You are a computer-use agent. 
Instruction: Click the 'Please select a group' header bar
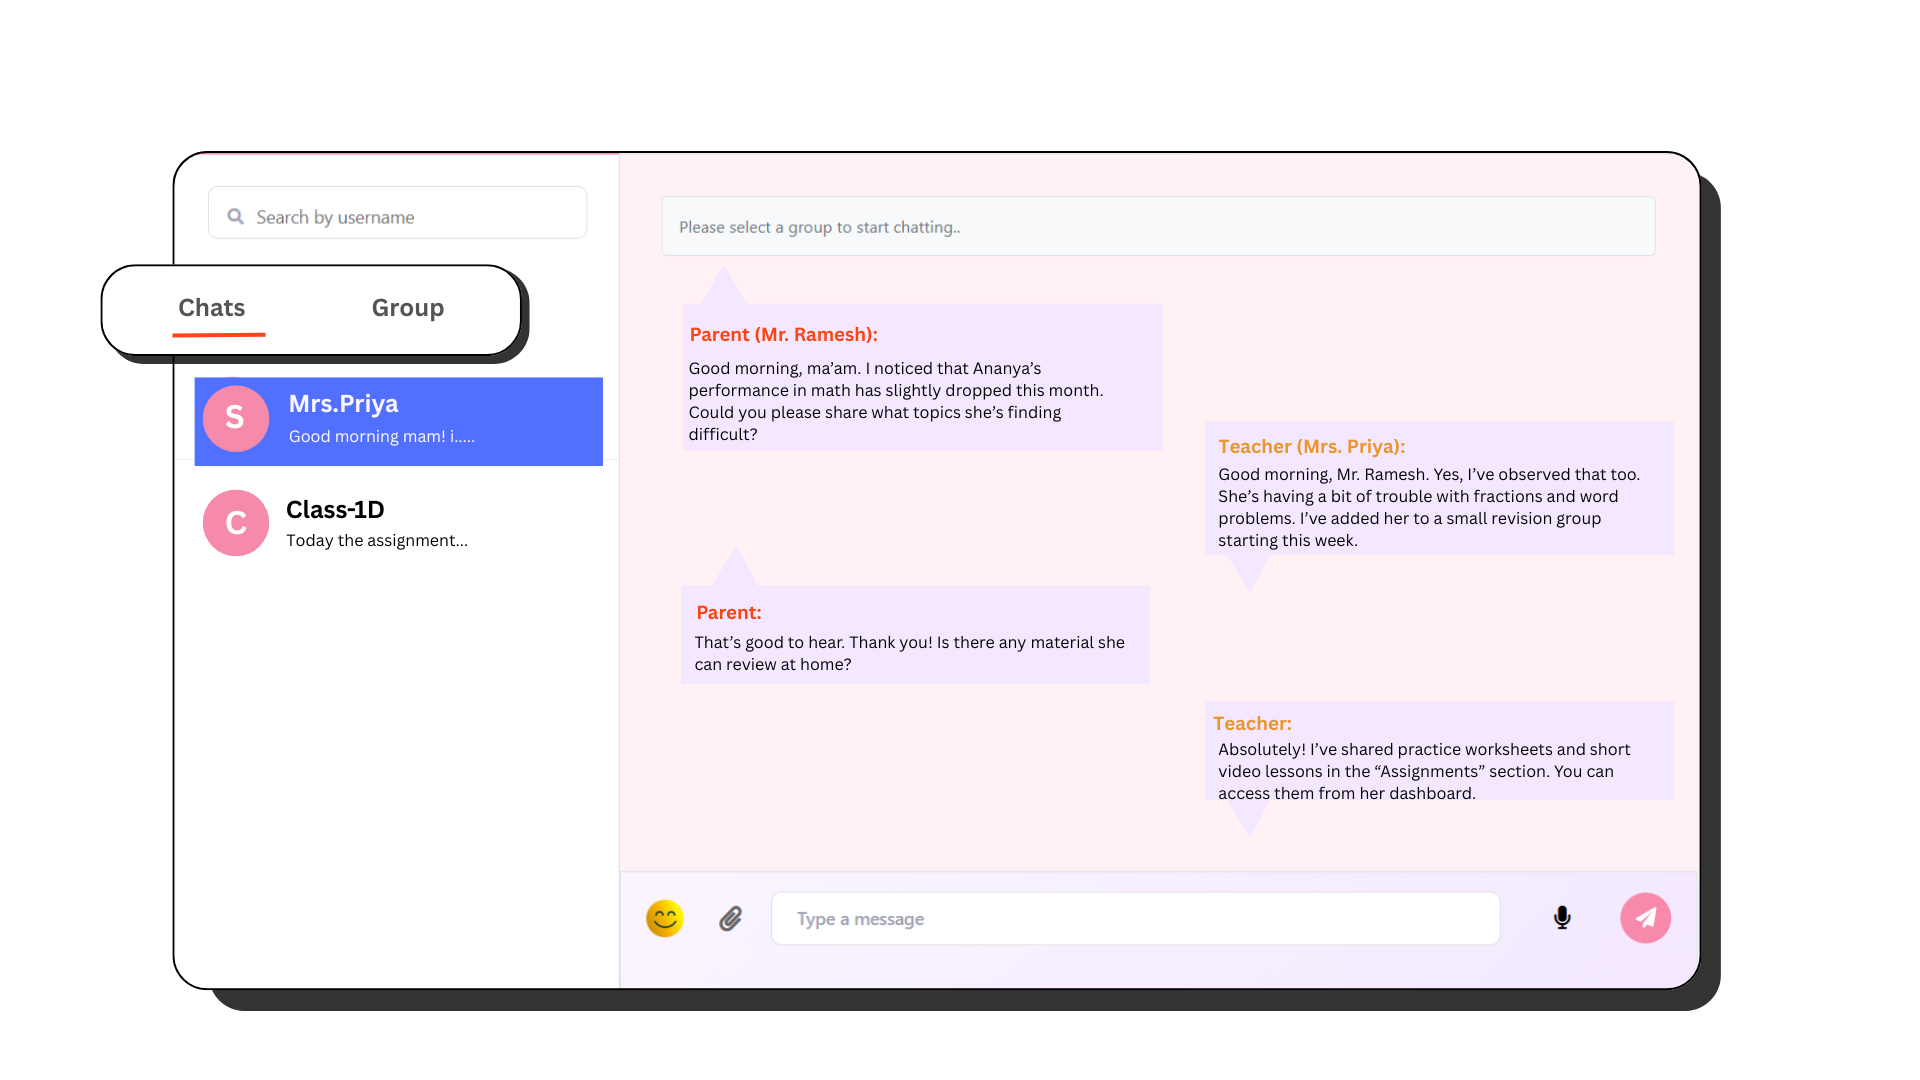1158,227
